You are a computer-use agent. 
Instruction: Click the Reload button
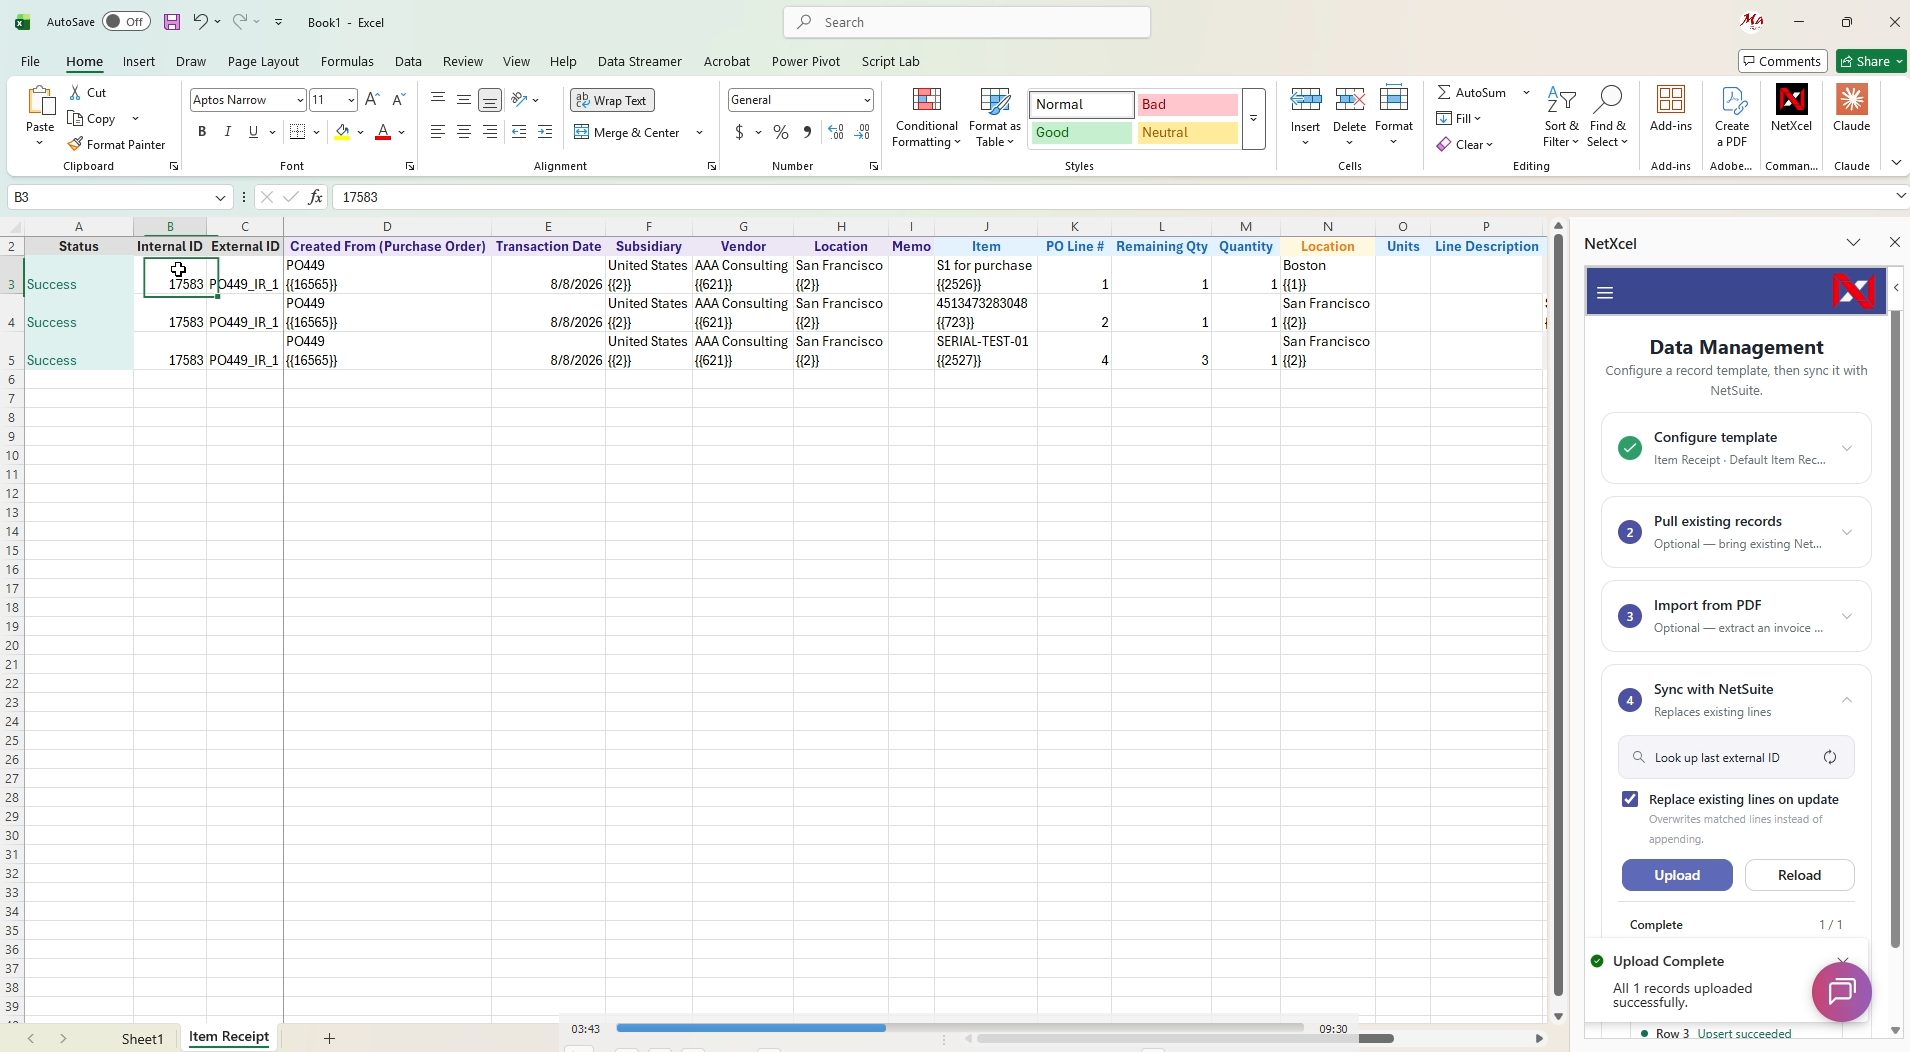coord(1799,875)
